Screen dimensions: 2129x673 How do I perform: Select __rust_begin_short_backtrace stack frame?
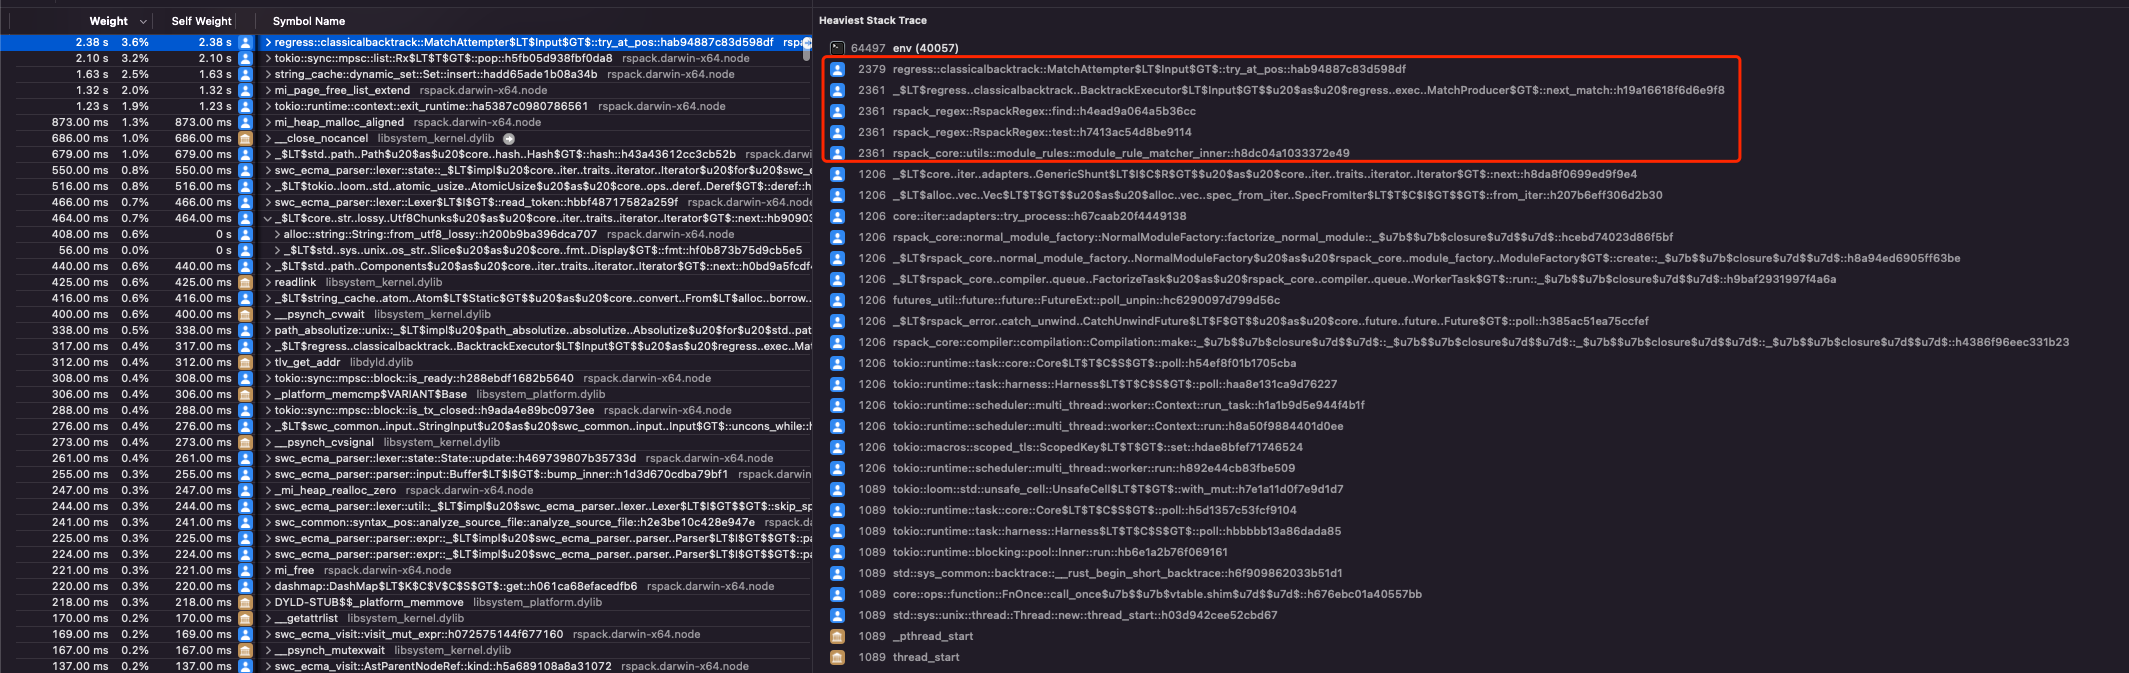pyautogui.click(x=1117, y=573)
